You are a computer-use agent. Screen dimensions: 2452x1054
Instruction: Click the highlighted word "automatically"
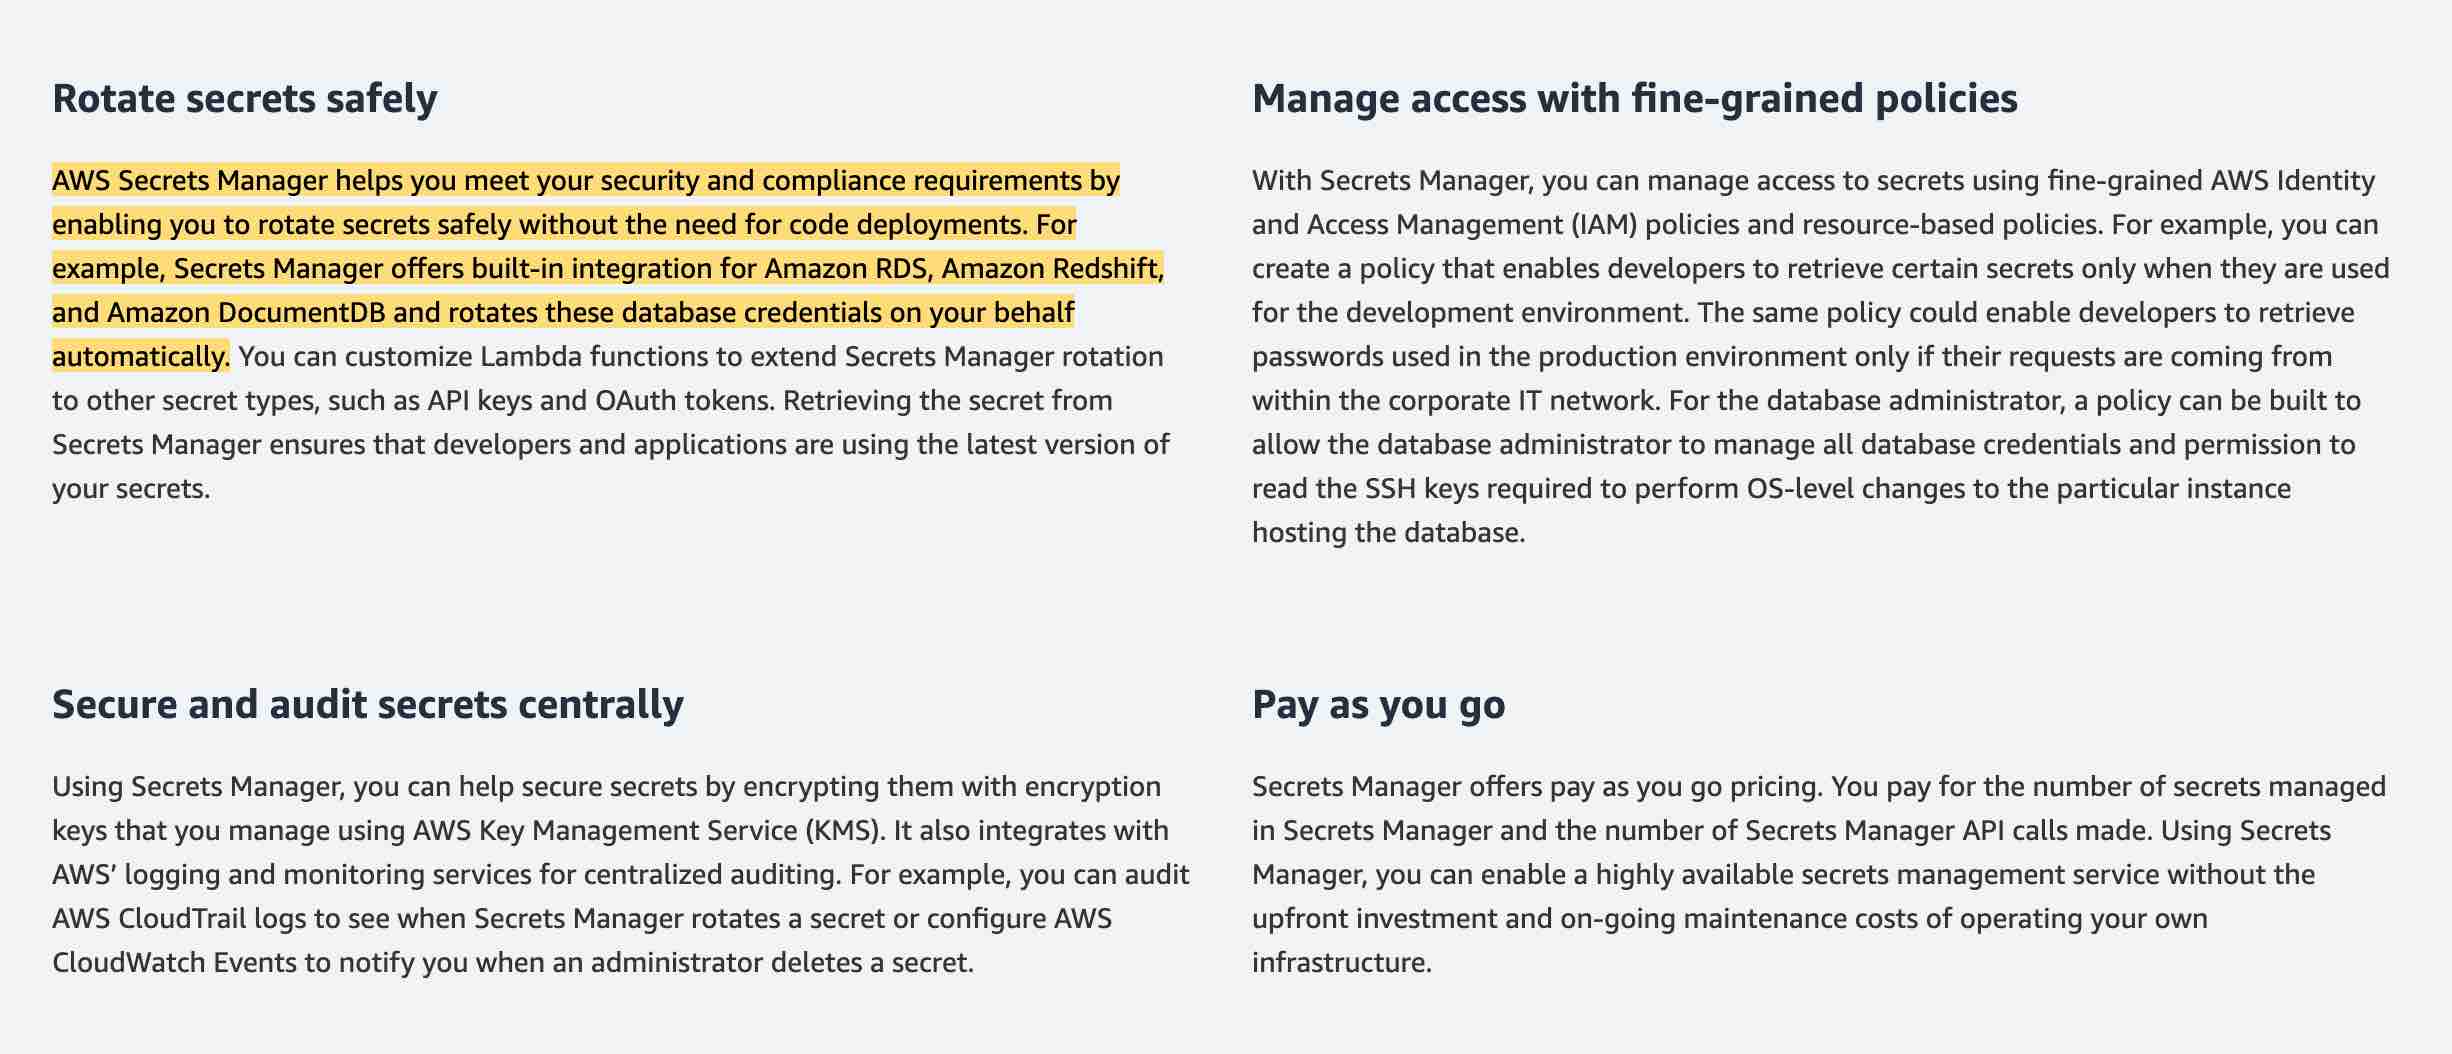click(x=139, y=357)
